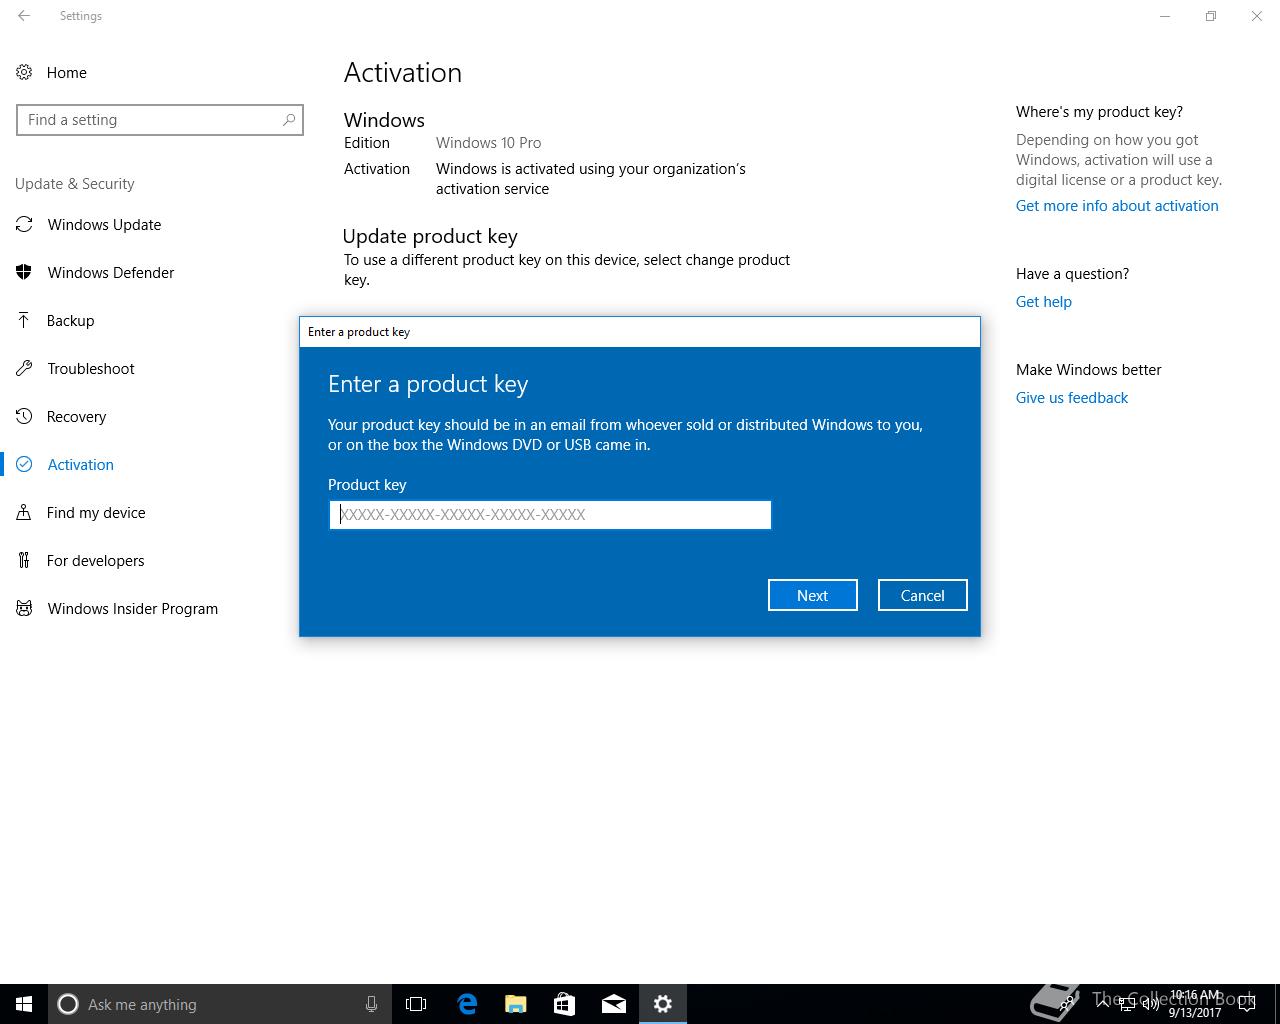The width and height of the screenshot is (1280, 1024).
Task: Open Microsoft Store from taskbar
Action: coord(565,1004)
